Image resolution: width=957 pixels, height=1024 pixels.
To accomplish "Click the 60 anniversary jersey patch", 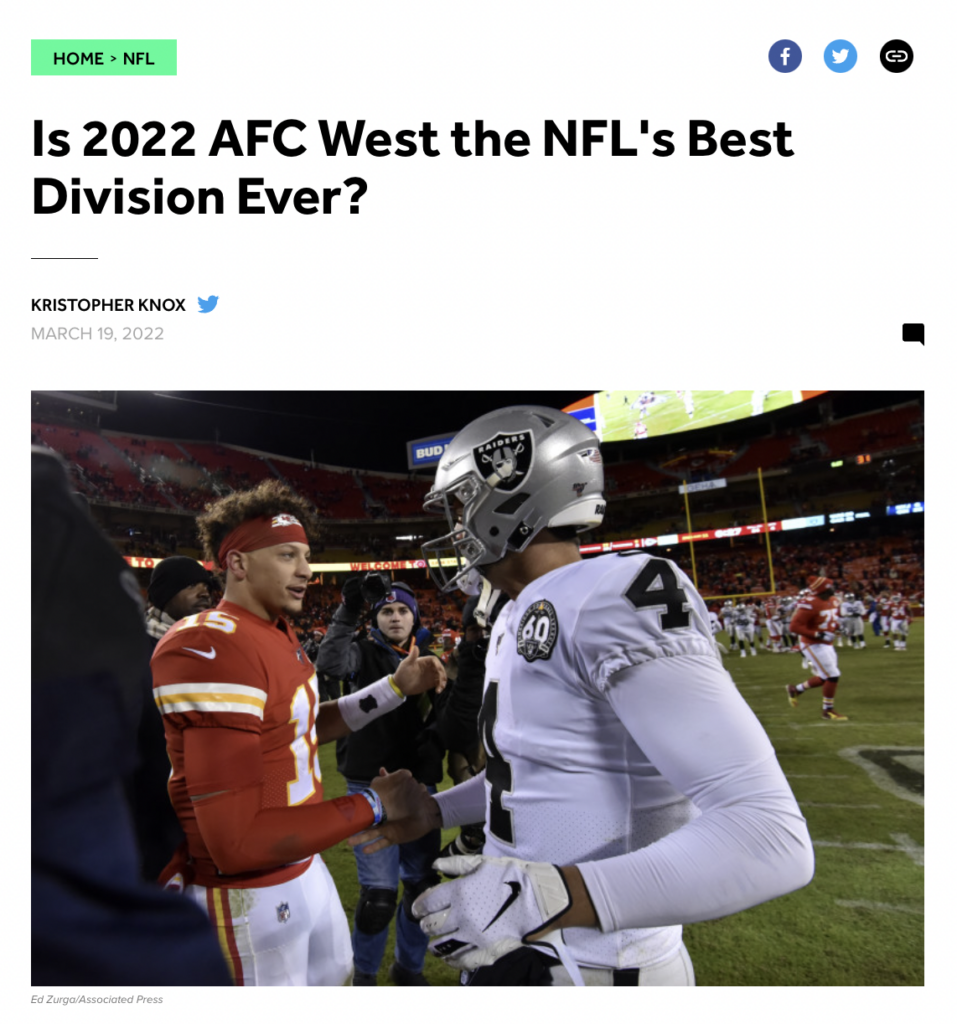I will 537,630.
